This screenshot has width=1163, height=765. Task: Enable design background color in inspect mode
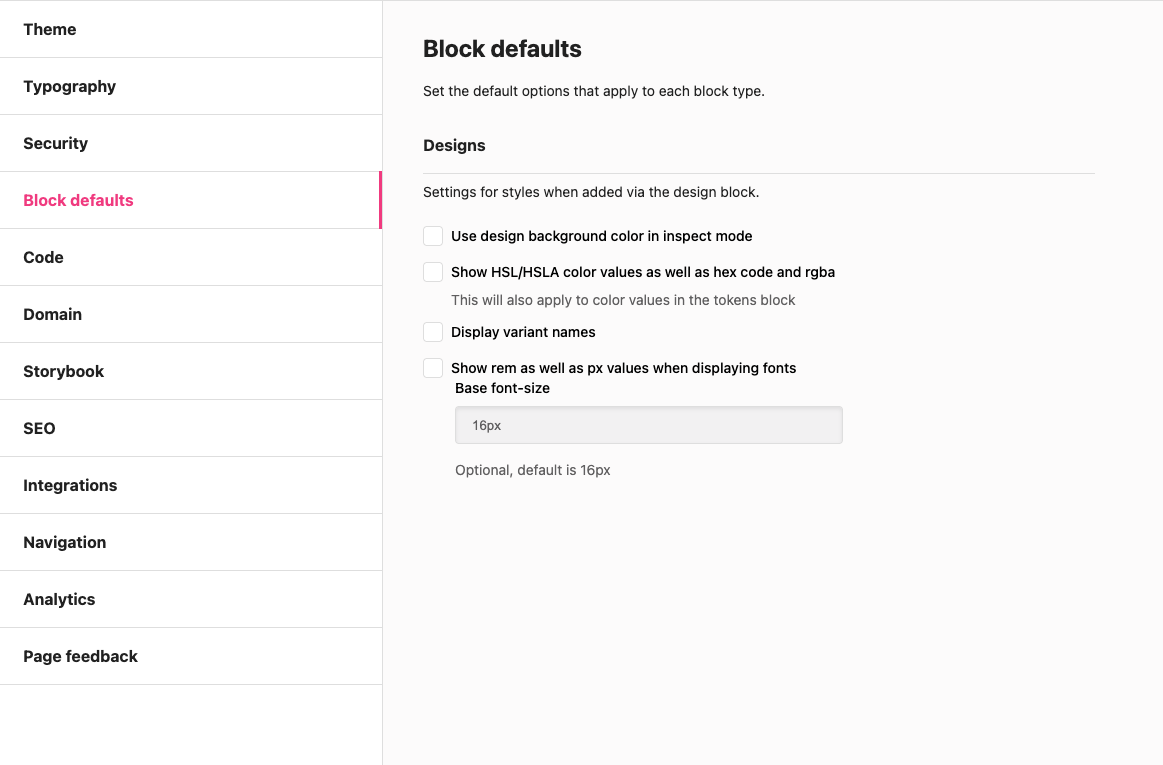[x=433, y=236]
